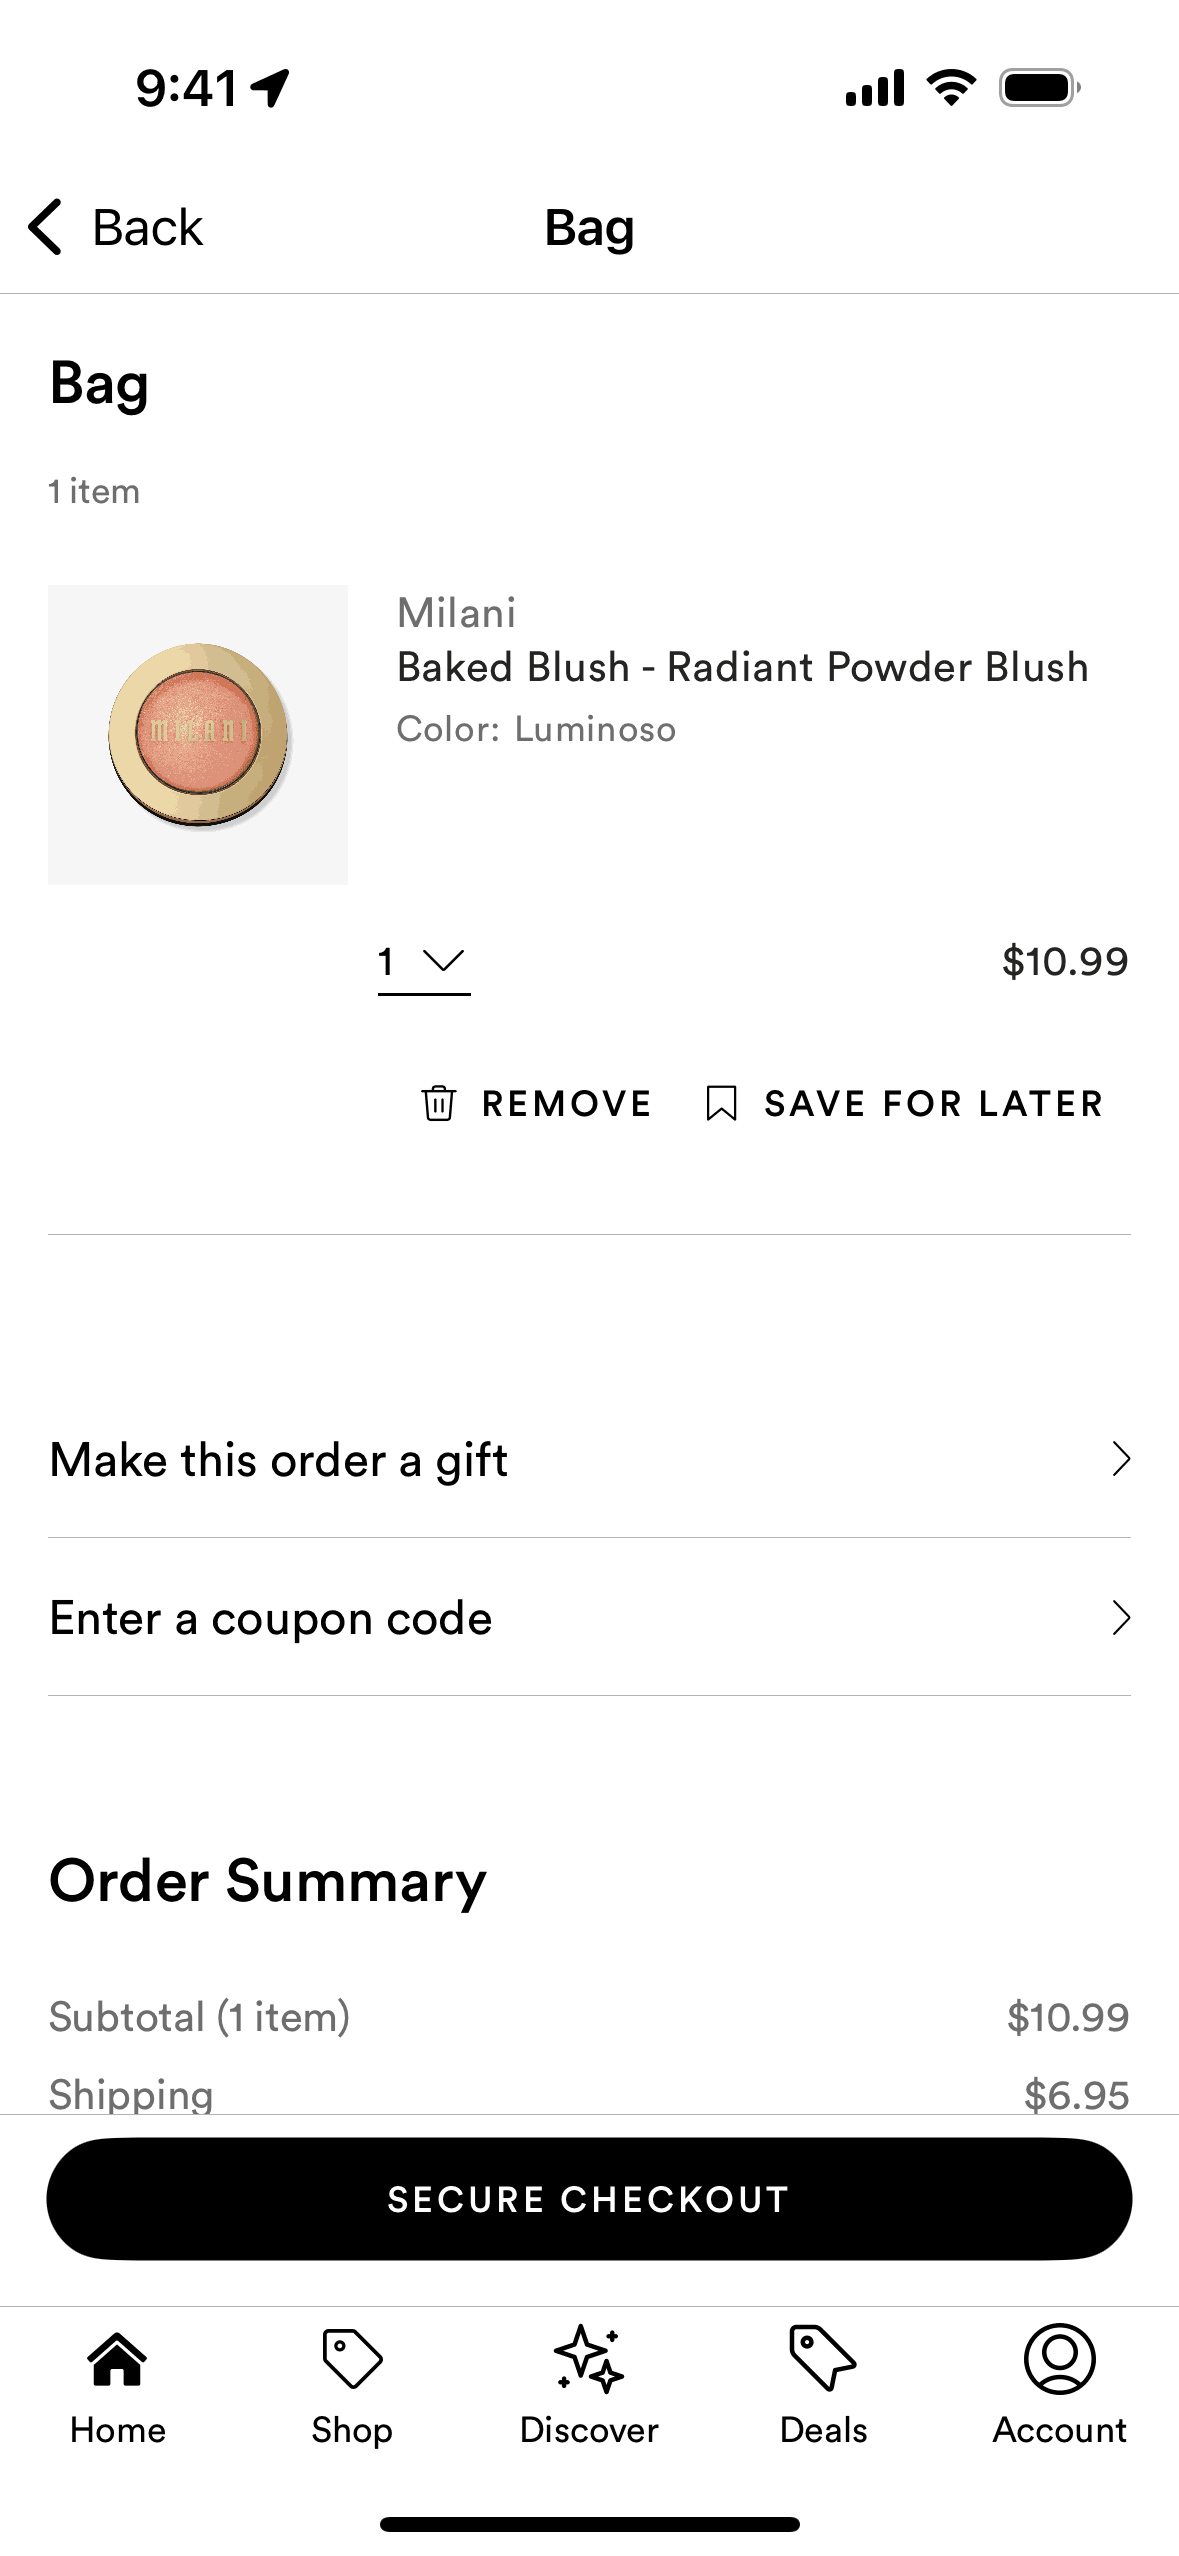Open the Milani blush product thumbnail
Screen dimensions: 1179x2556
pos(198,735)
